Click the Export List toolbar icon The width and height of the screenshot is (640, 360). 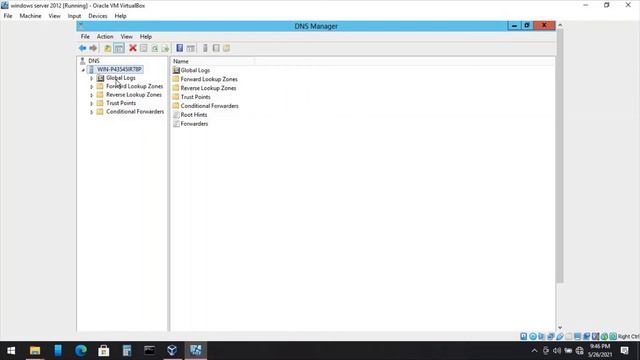165,48
